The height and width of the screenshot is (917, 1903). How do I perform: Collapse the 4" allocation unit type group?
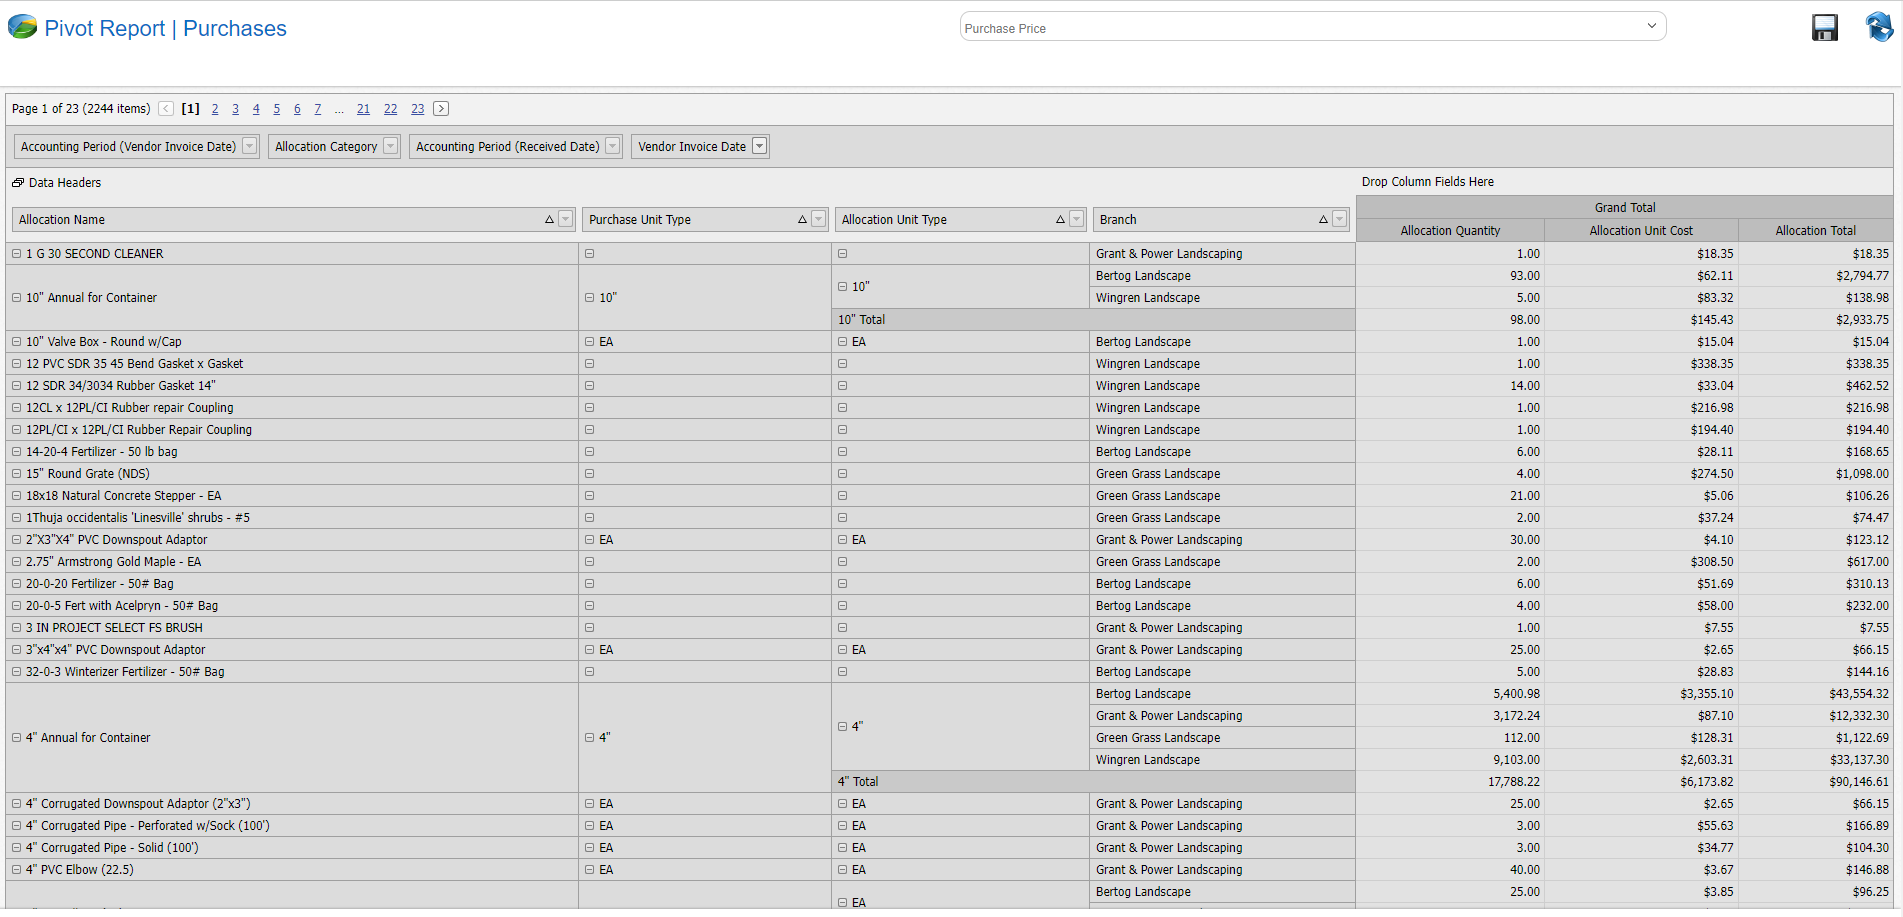pyautogui.click(x=842, y=727)
